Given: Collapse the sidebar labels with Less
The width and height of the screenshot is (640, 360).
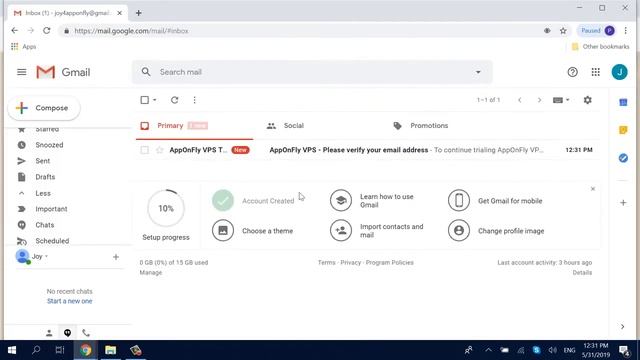Looking at the screenshot, I should click(x=43, y=193).
